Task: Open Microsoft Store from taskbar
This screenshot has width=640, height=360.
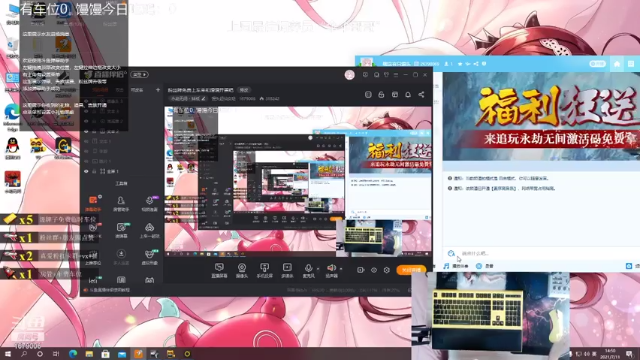Action: (x=105, y=354)
